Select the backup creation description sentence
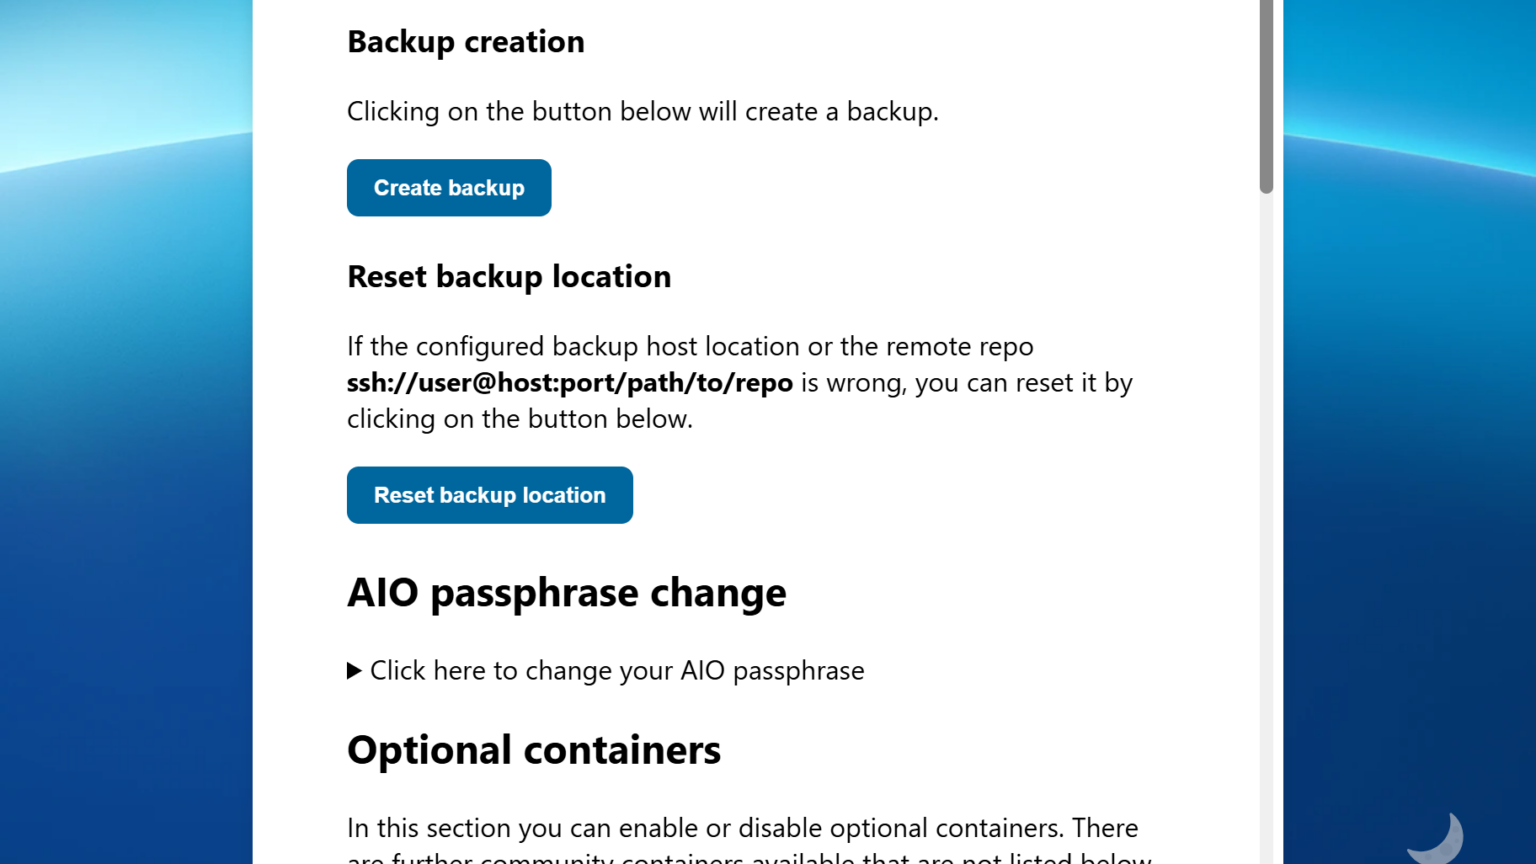The image size is (1536, 864). (x=642, y=111)
